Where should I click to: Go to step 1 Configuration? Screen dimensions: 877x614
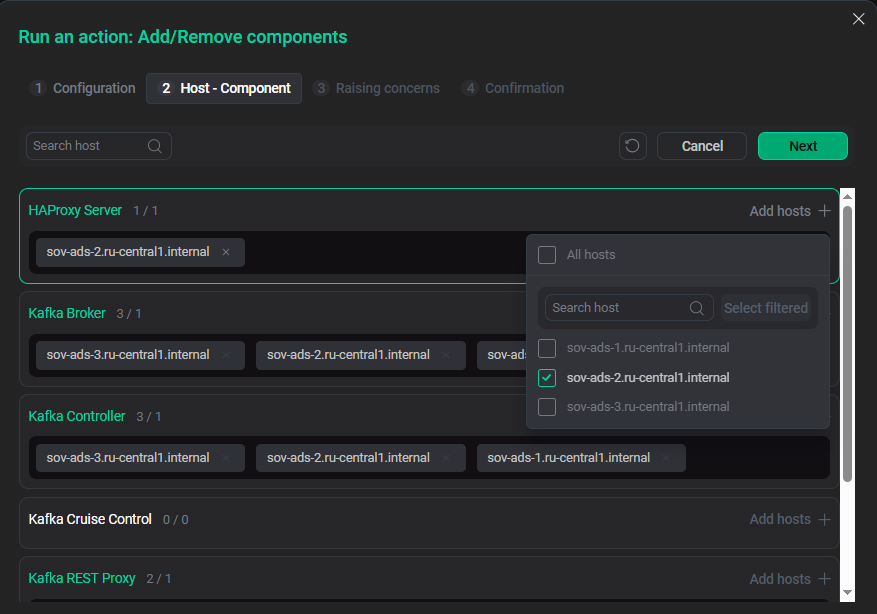tap(83, 88)
